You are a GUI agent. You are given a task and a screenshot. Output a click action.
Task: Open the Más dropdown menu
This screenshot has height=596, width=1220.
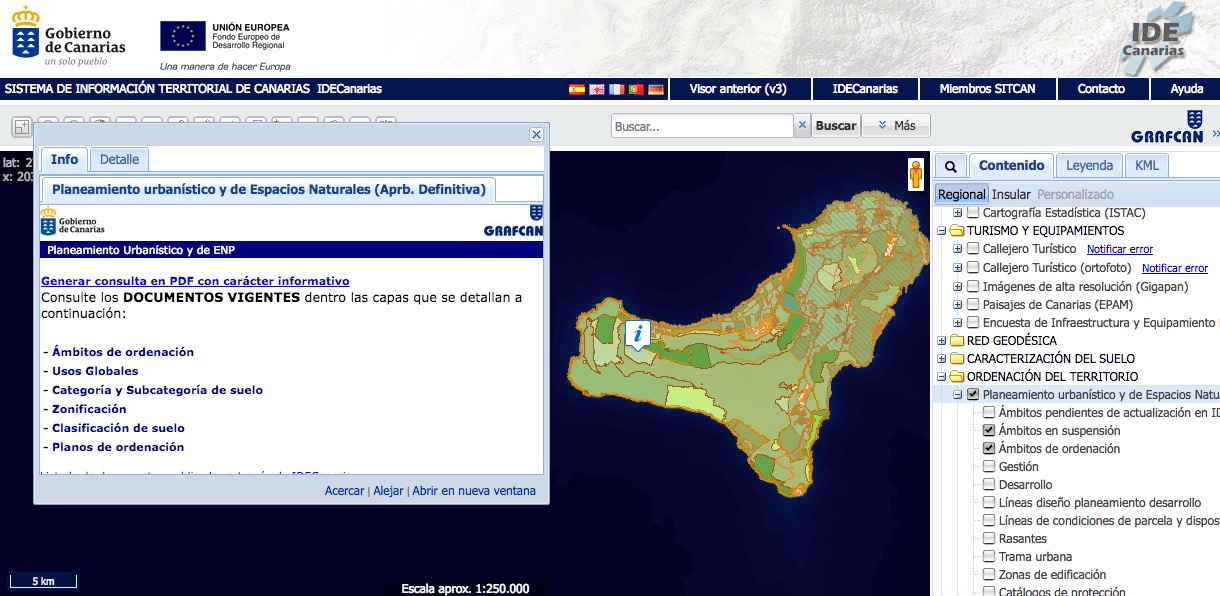[896, 125]
